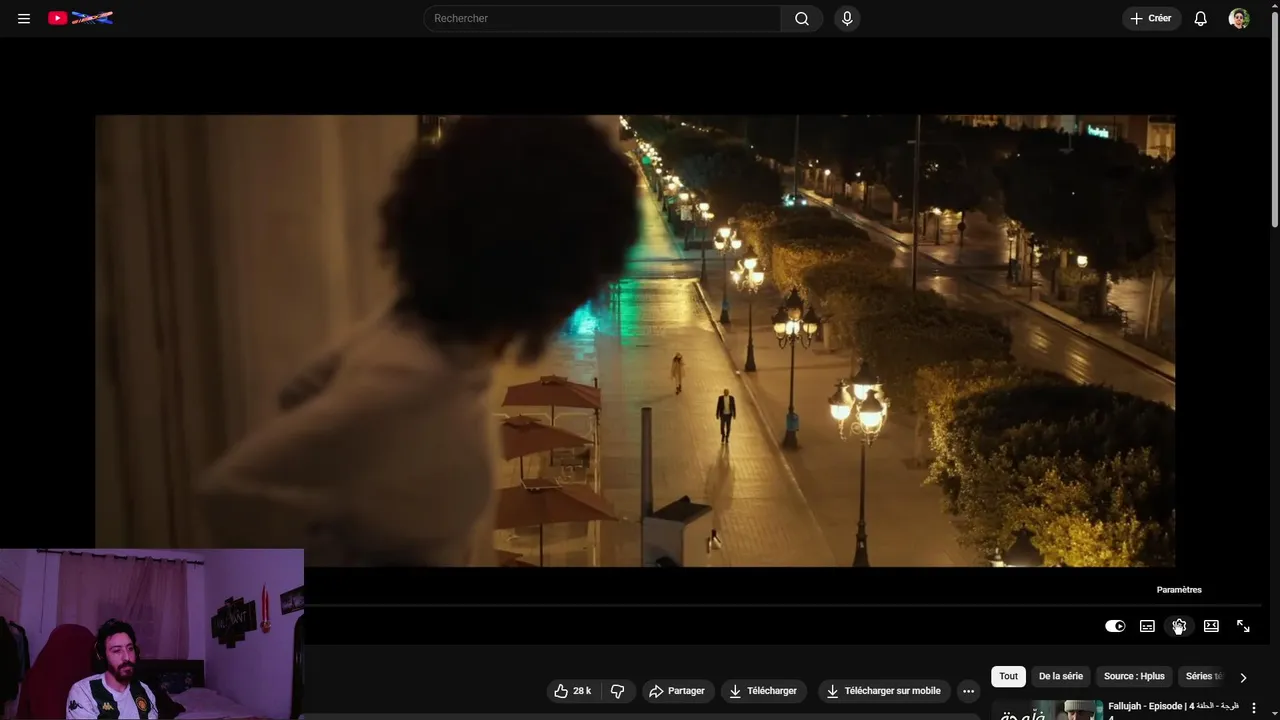Screen dimensions: 1280x720
Task: Switch to theater mode
Action: [x=1211, y=626]
